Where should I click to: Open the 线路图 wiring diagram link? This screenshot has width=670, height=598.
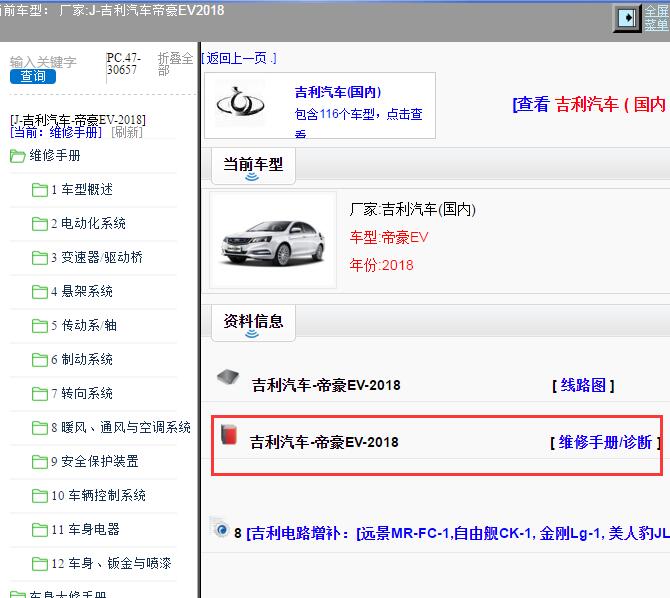[x=583, y=385]
